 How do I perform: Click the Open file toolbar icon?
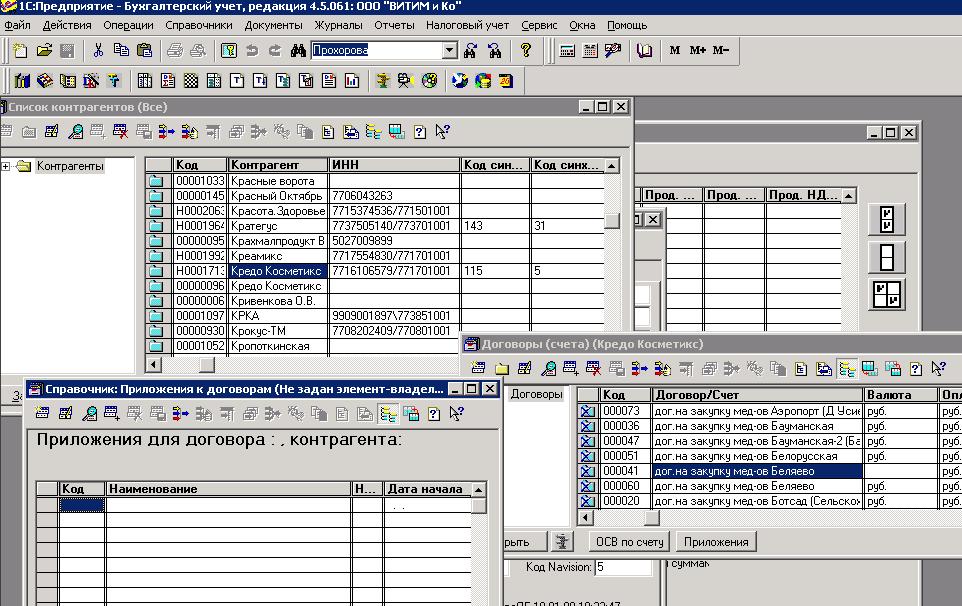pyautogui.click(x=44, y=50)
